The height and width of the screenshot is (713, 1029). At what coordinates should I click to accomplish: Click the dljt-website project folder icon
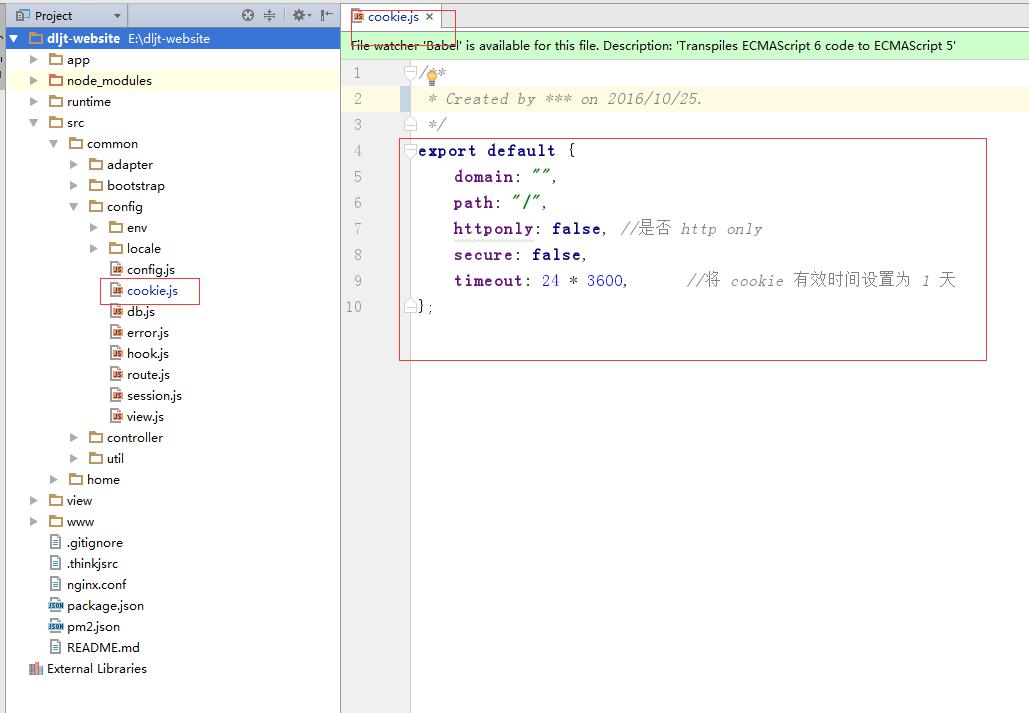pyautogui.click(x=36, y=38)
